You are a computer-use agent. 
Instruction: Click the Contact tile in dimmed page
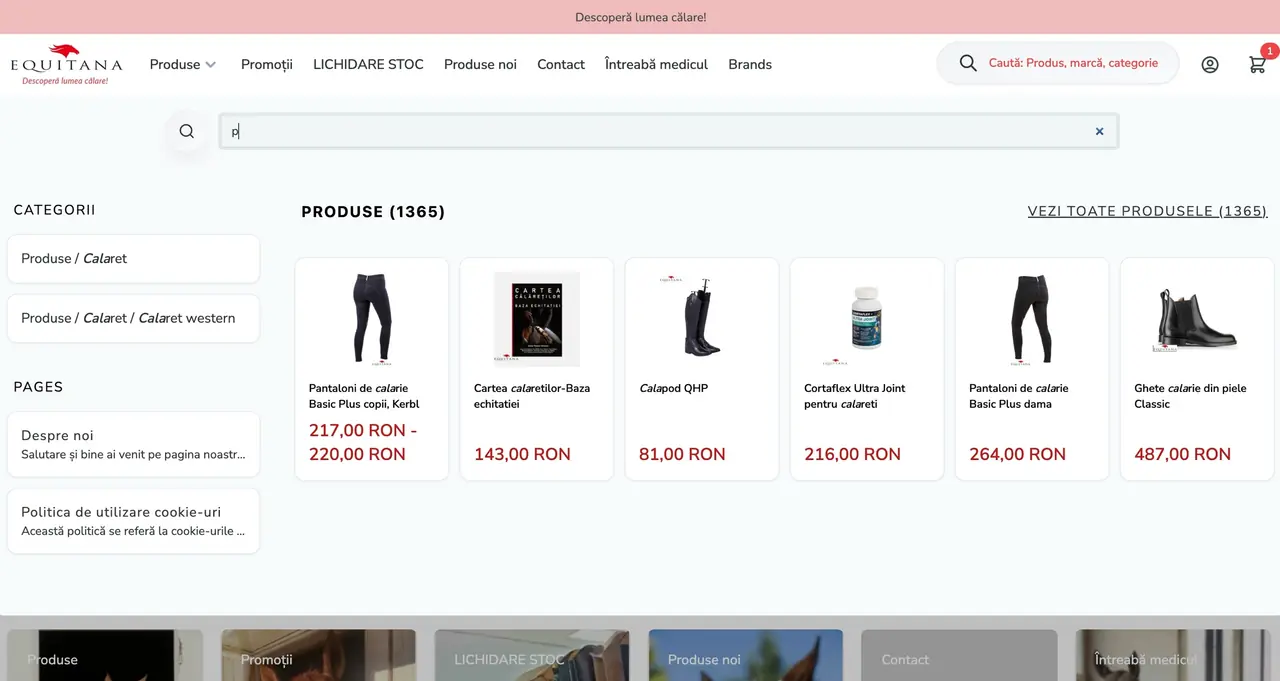pyautogui.click(x=959, y=655)
